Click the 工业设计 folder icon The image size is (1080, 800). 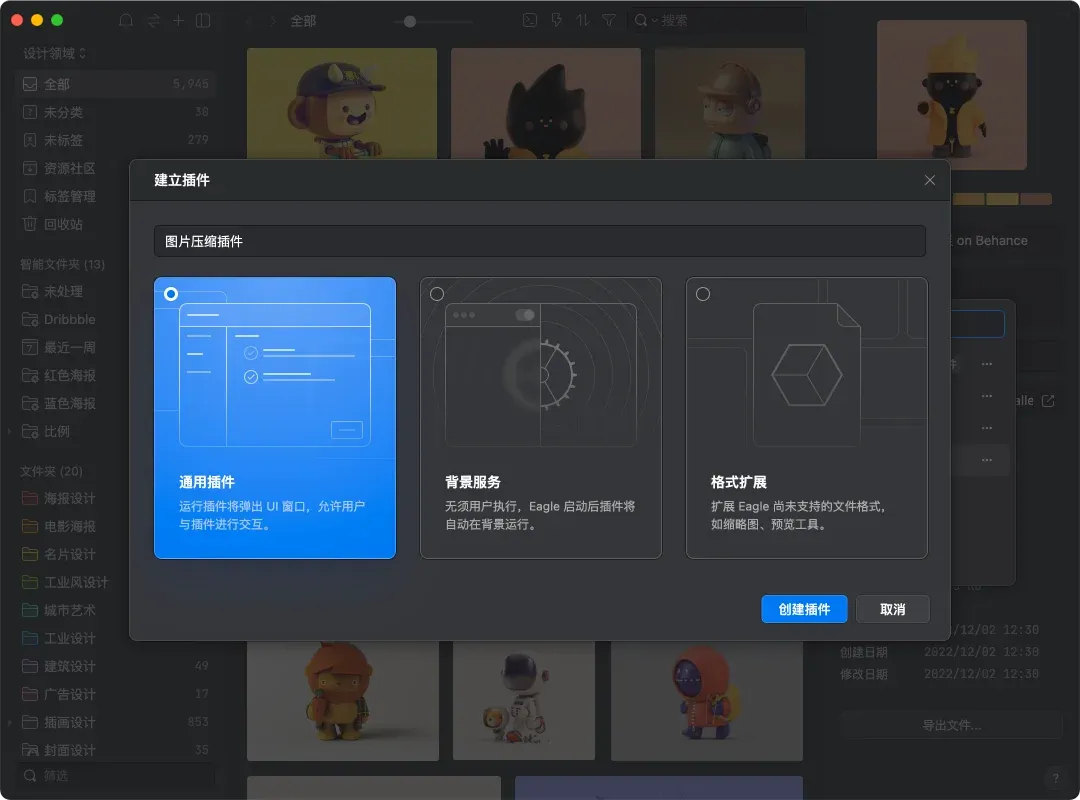[30, 638]
